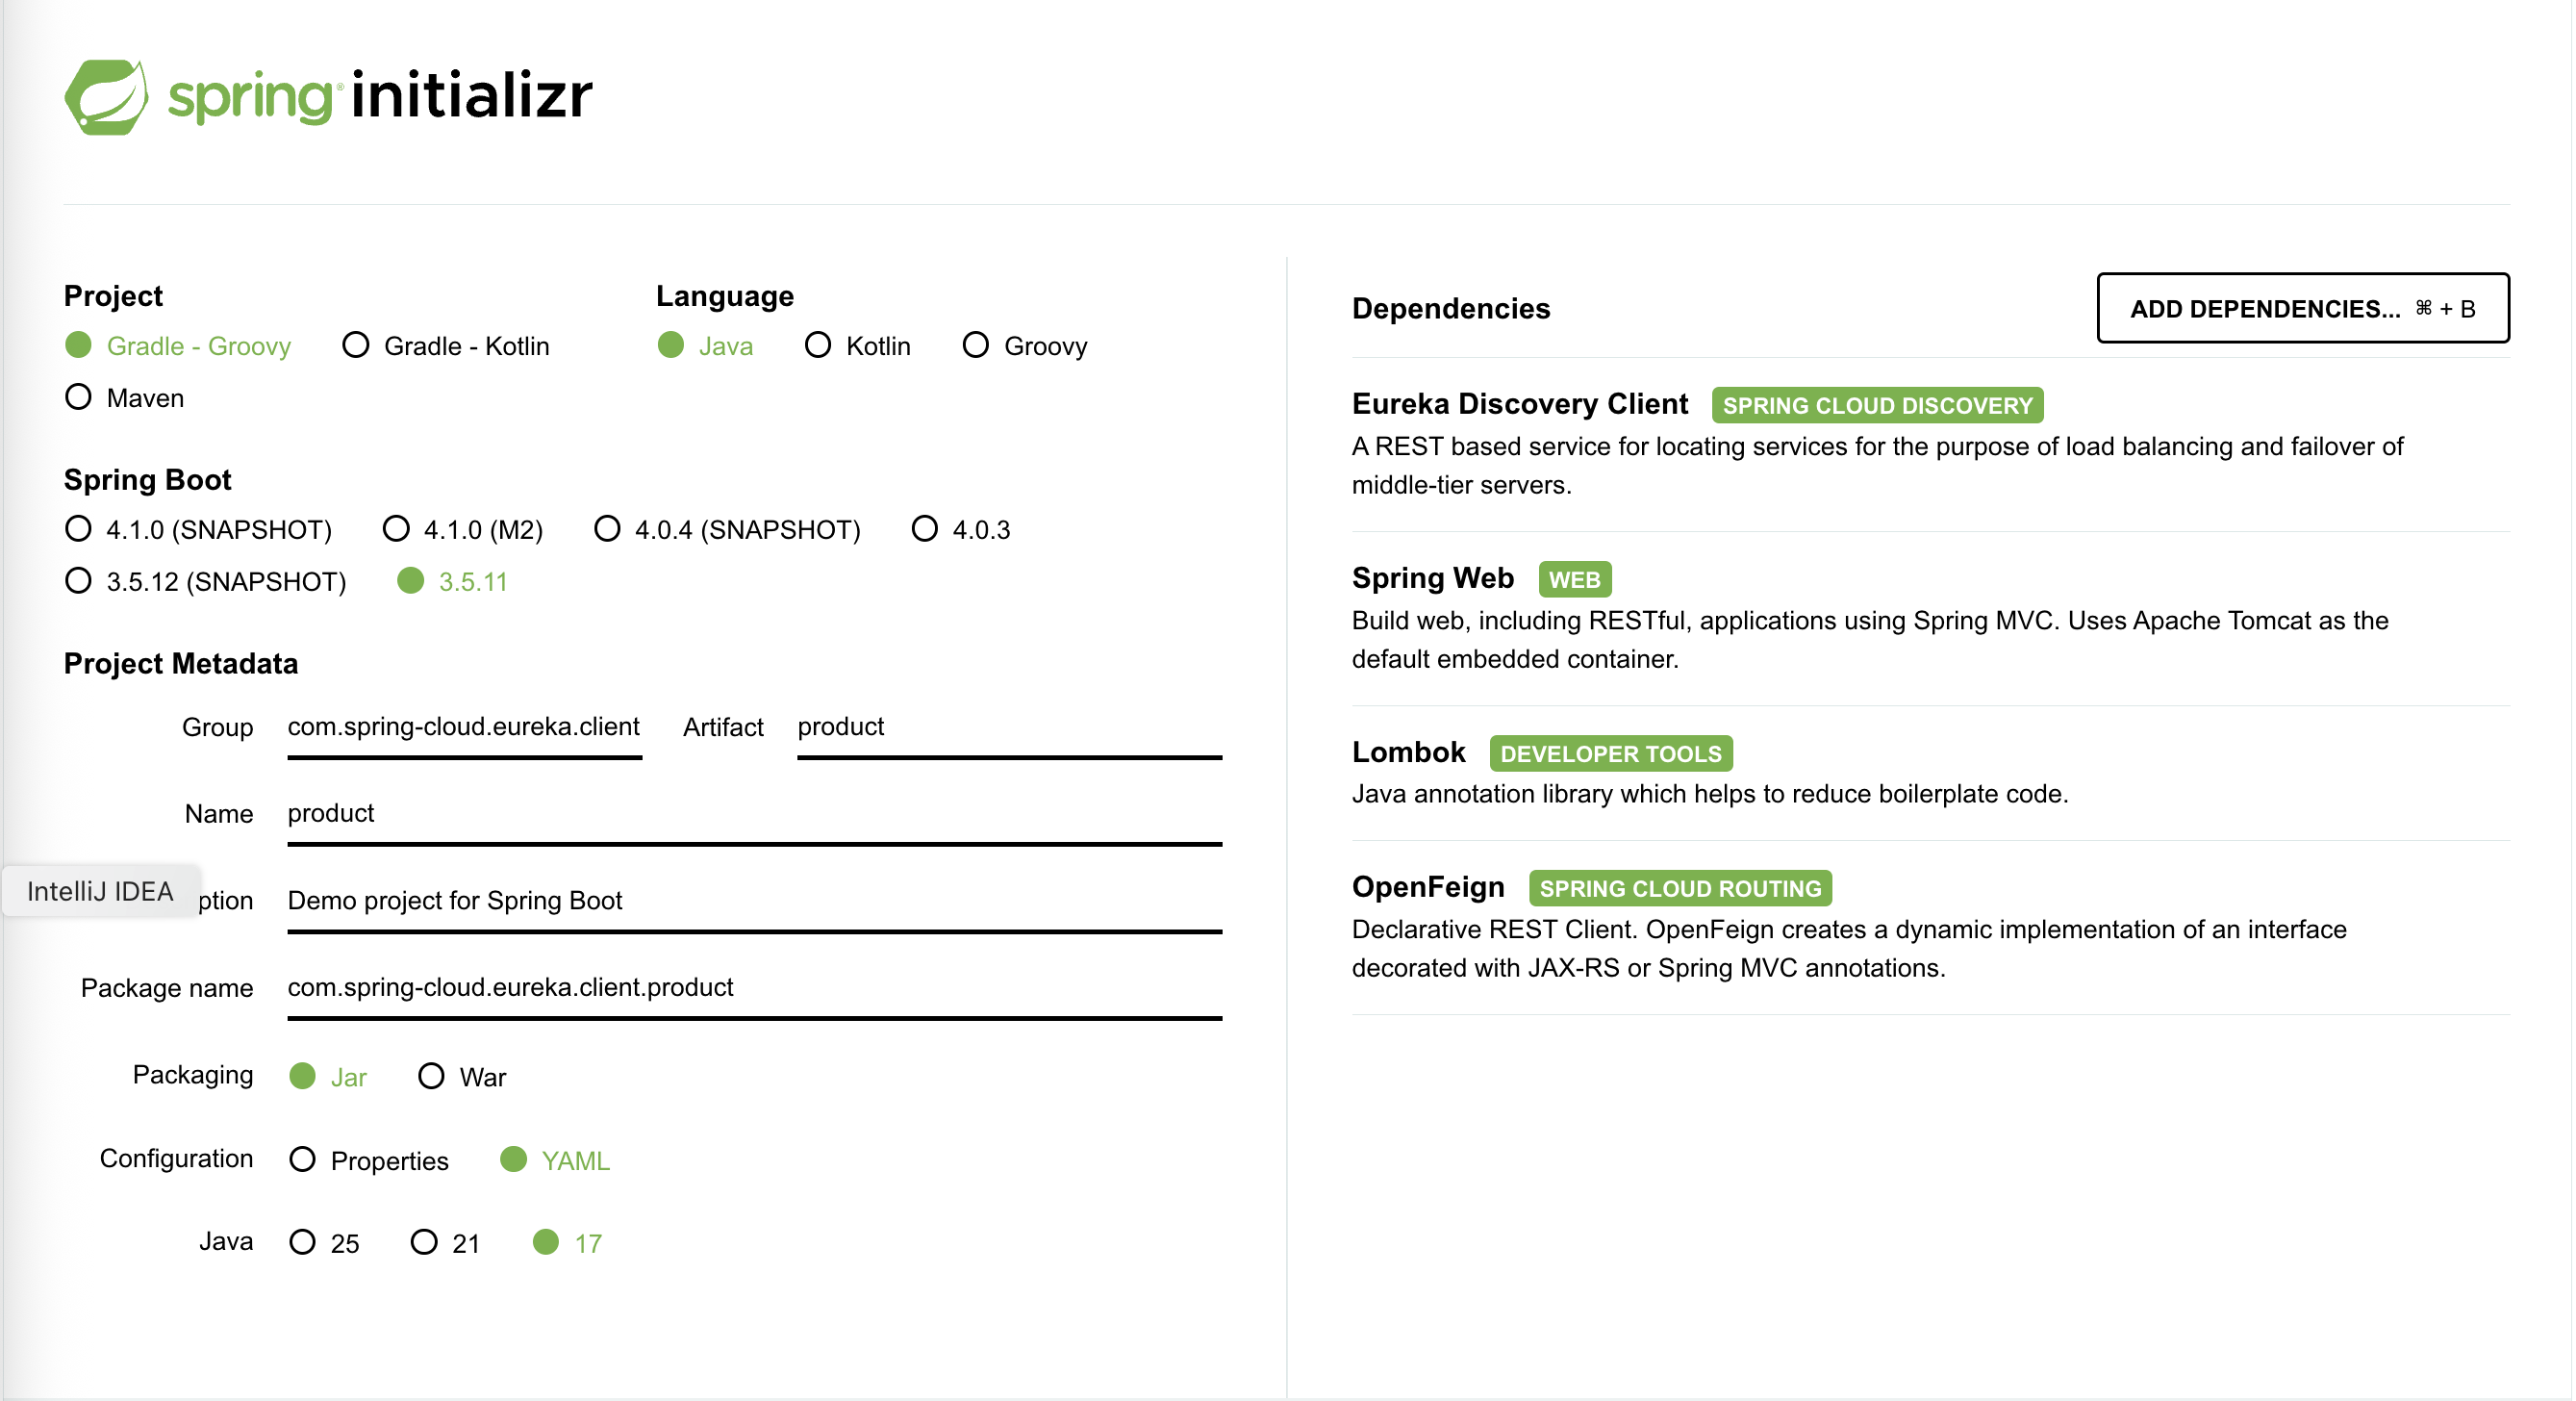Select the Maven project option
Screen dimensions: 2576x1401
tap(124, 398)
